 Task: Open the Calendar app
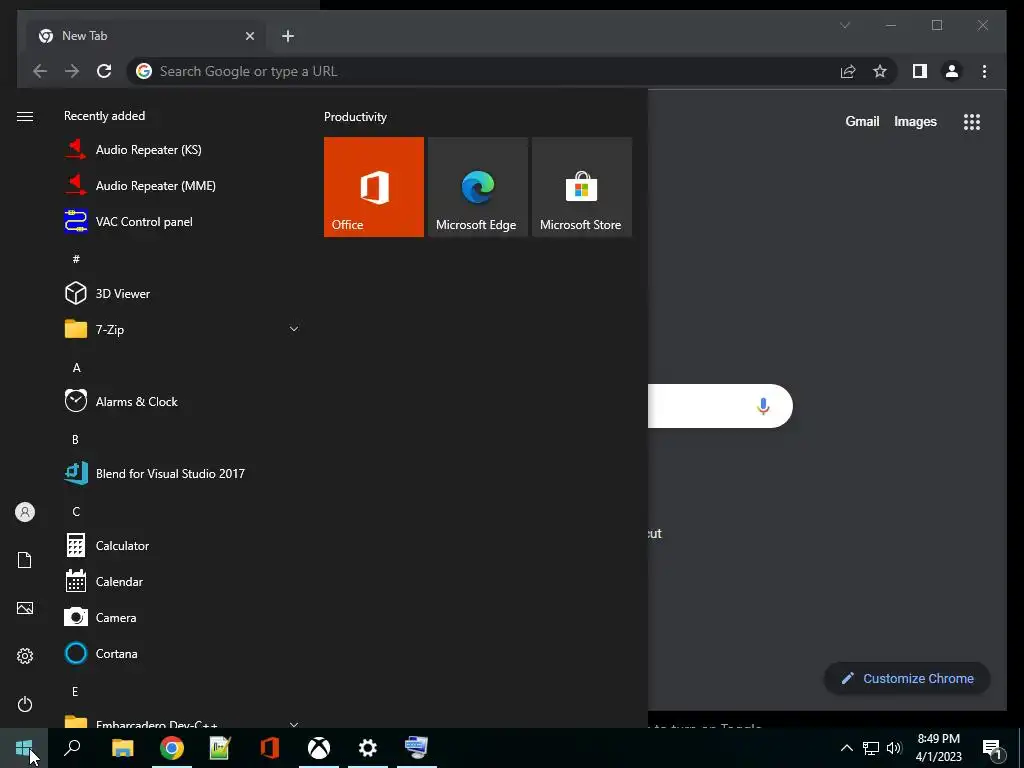click(x=182, y=581)
